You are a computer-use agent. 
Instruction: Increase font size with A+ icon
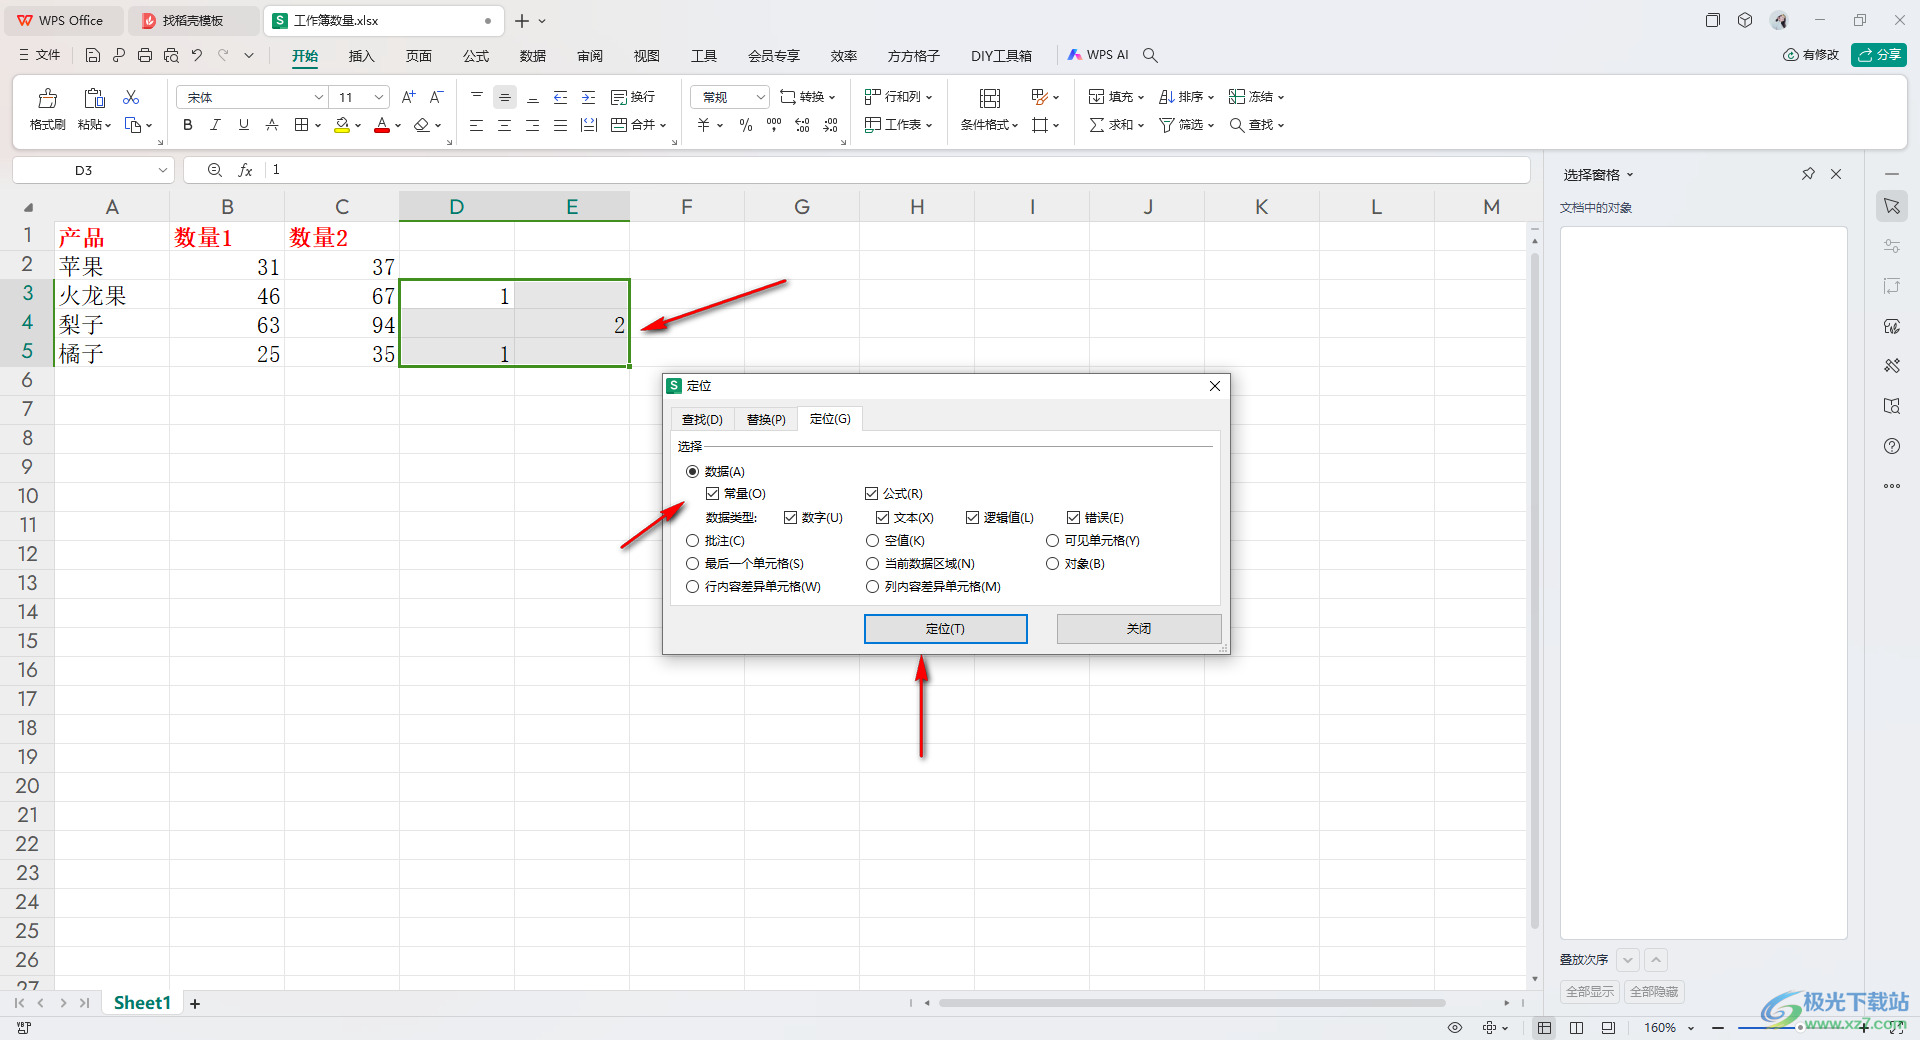point(408,97)
